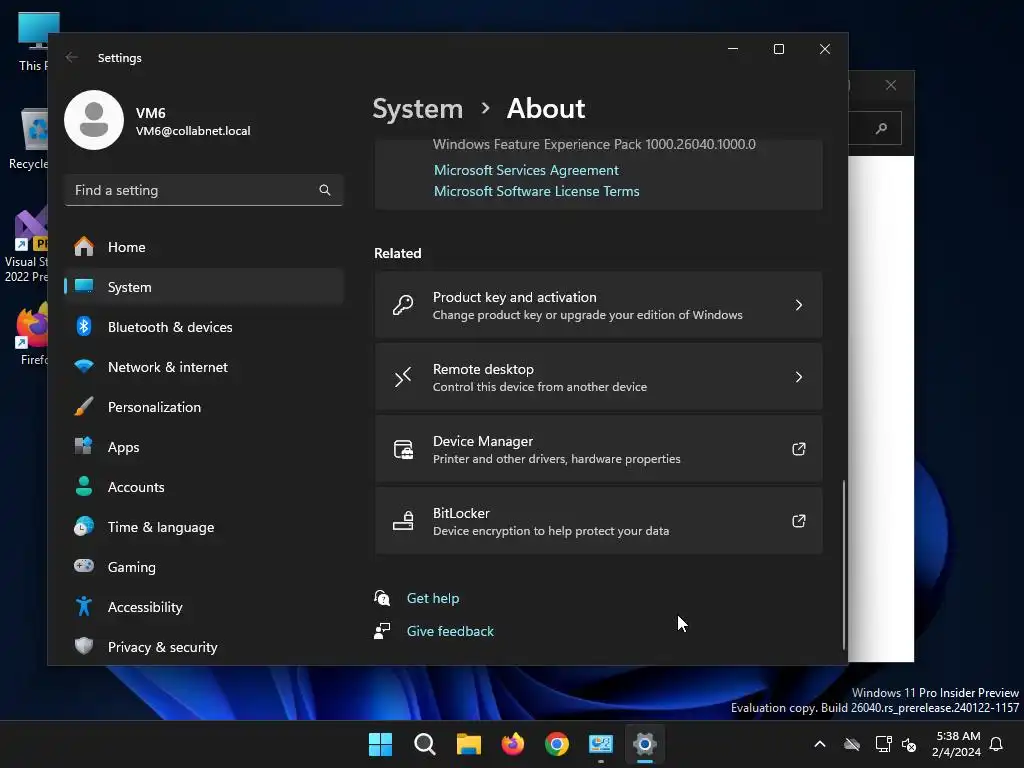
Task: Open the notification bell in the taskbar
Action: coord(997,744)
